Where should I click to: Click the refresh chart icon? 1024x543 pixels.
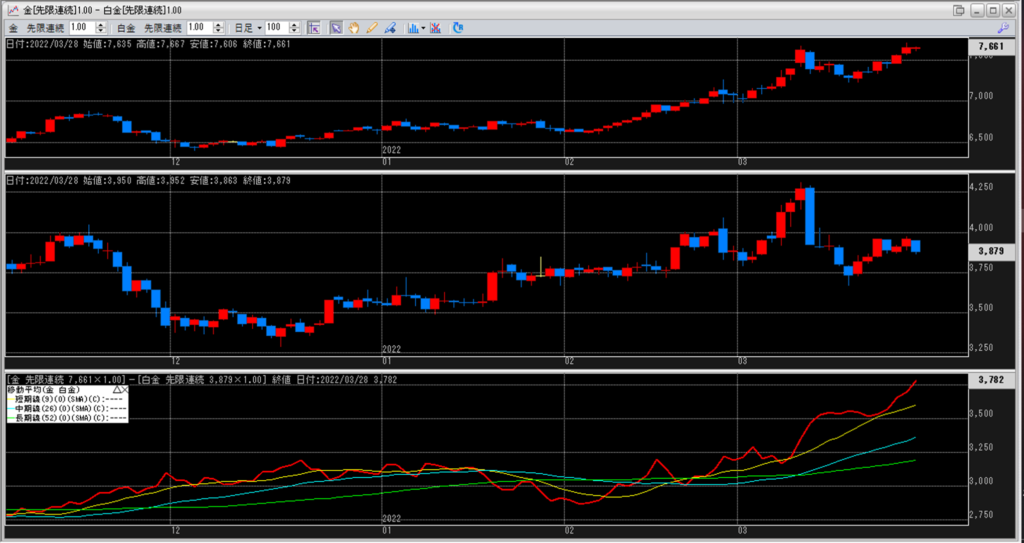(x=458, y=28)
